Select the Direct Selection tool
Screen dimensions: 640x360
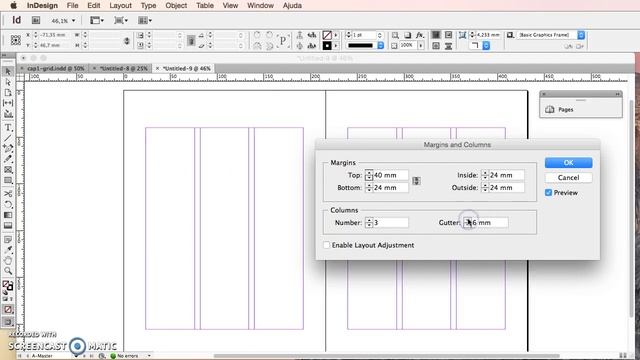pyautogui.click(x=8, y=82)
